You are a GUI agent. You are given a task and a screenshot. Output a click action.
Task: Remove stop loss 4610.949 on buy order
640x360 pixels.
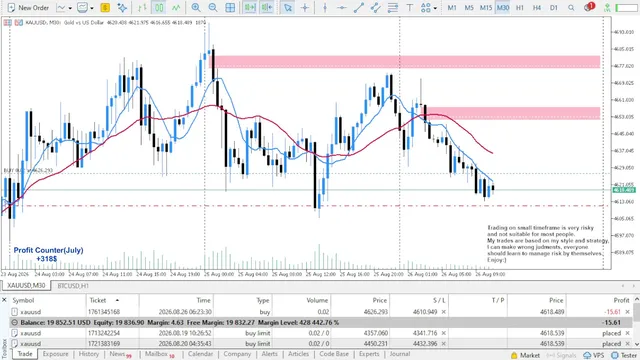click(x=444, y=312)
